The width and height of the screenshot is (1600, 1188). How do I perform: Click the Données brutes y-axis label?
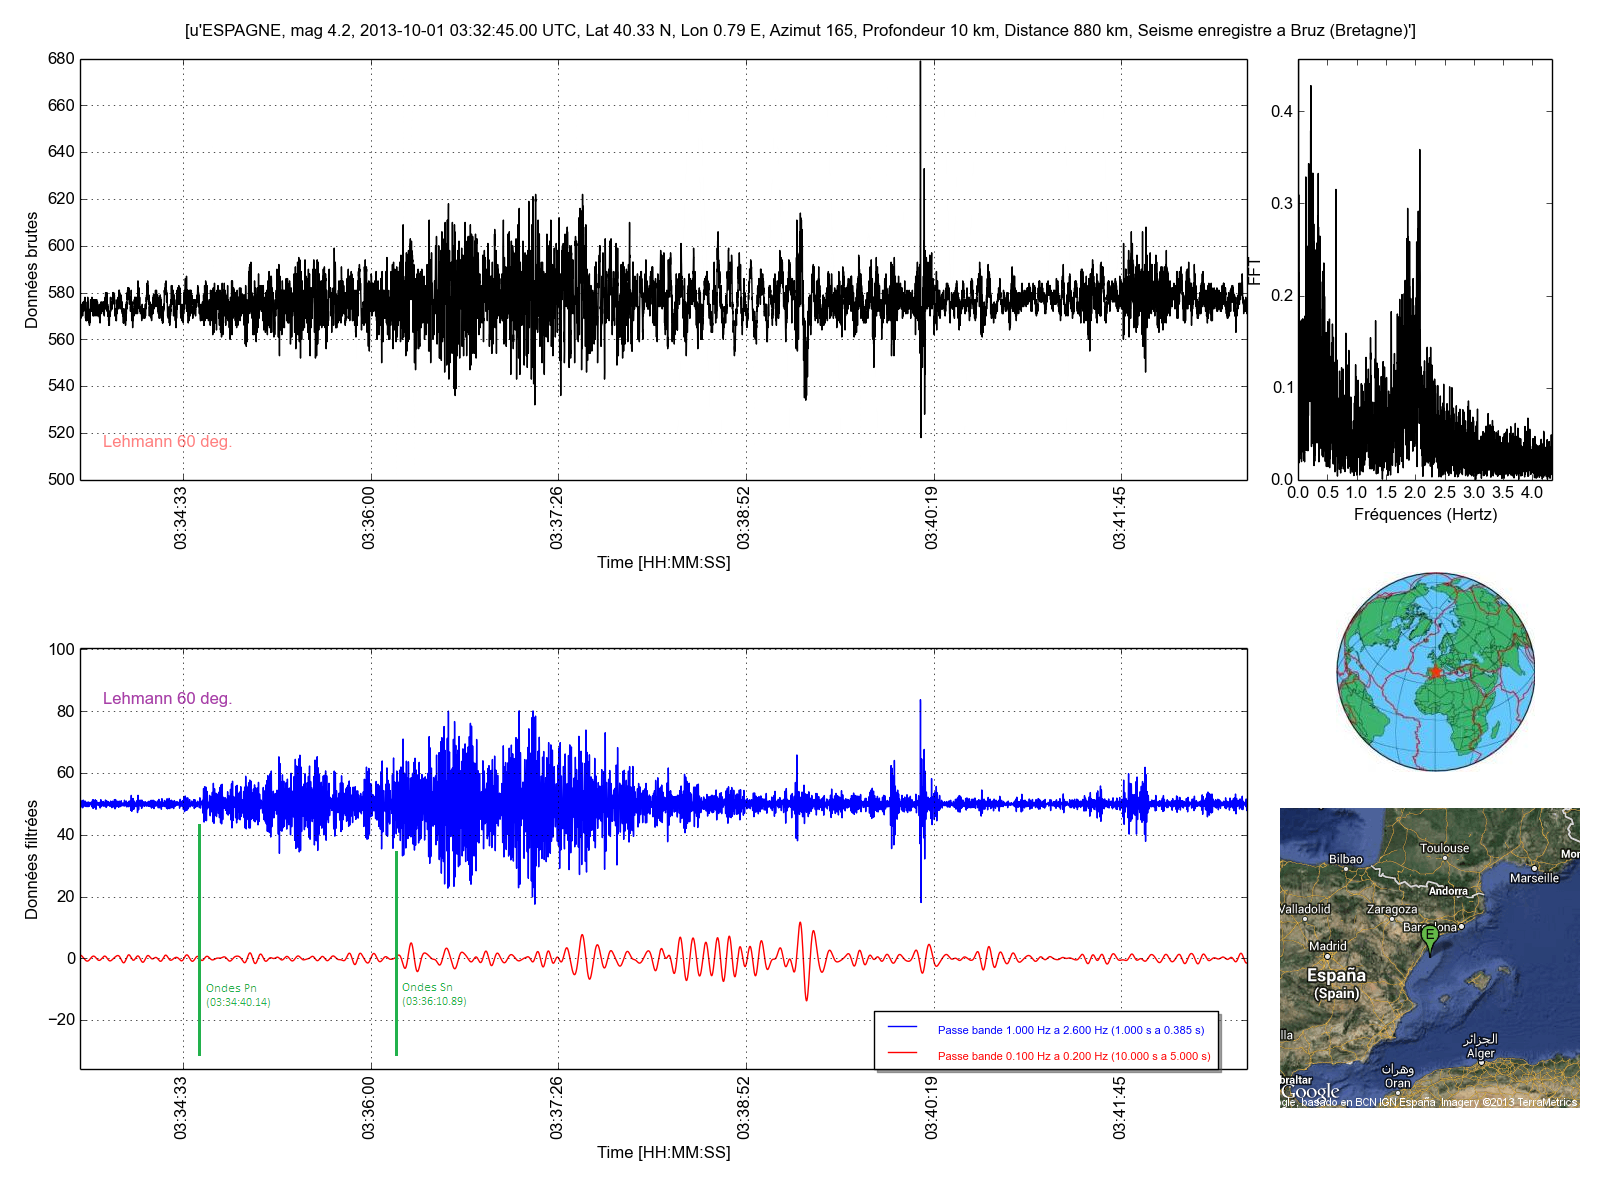[32, 270]
